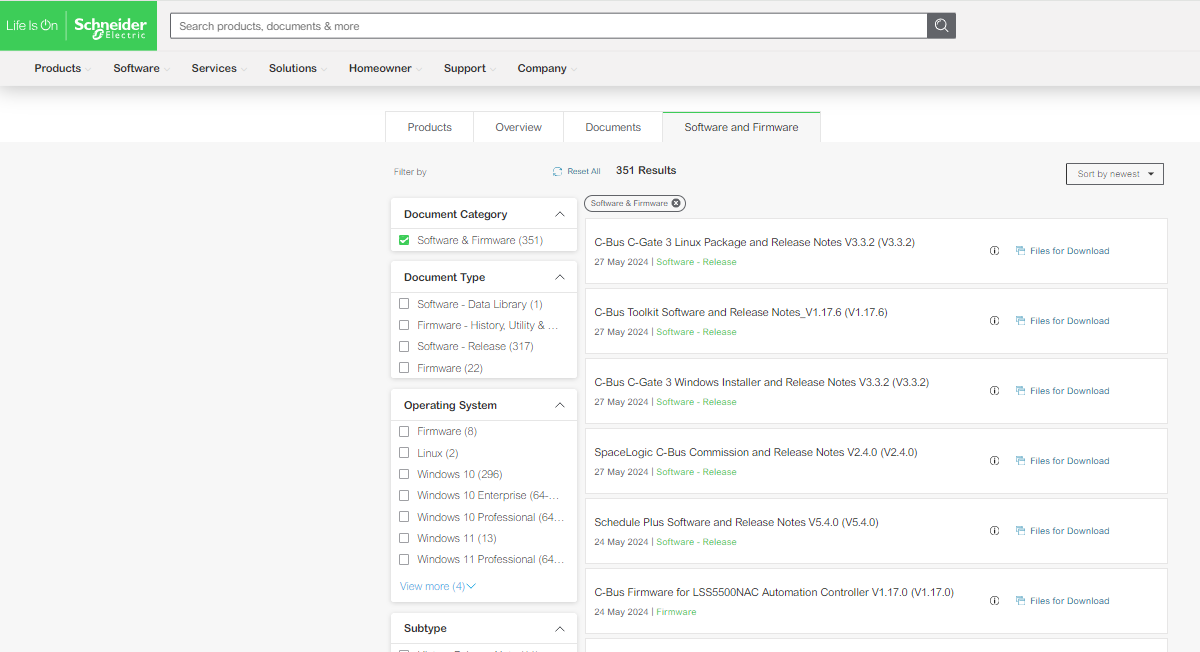Show info for Schedule Plus Software V5.4.0

[994, 531]
